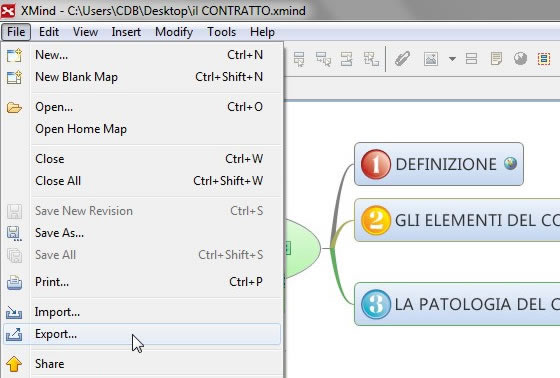Click the topic-before toolbar icon
The height and width of the screenshot is (378, 560).
(x=346, y=59)
